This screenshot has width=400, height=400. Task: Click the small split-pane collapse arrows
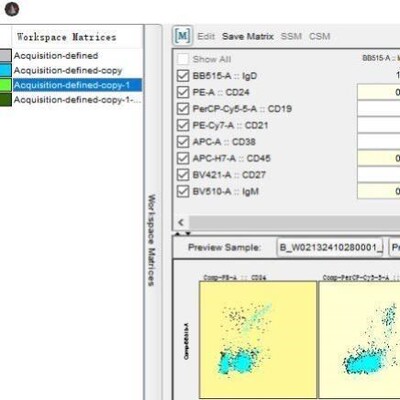tap(183, 234)
